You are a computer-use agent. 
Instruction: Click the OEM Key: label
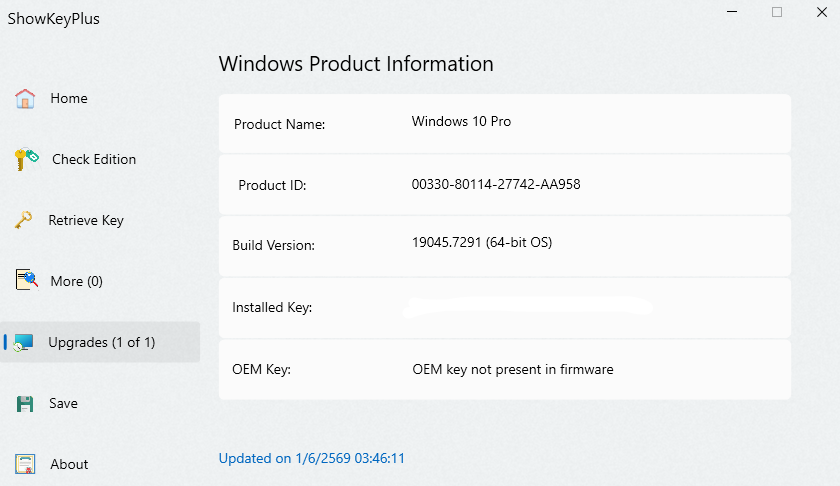coord(261,369)
